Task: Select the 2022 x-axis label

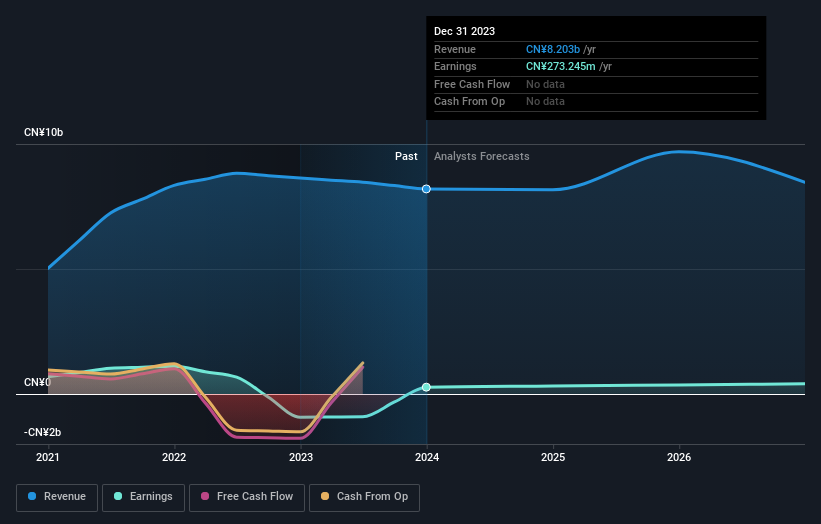Action: 174,458
